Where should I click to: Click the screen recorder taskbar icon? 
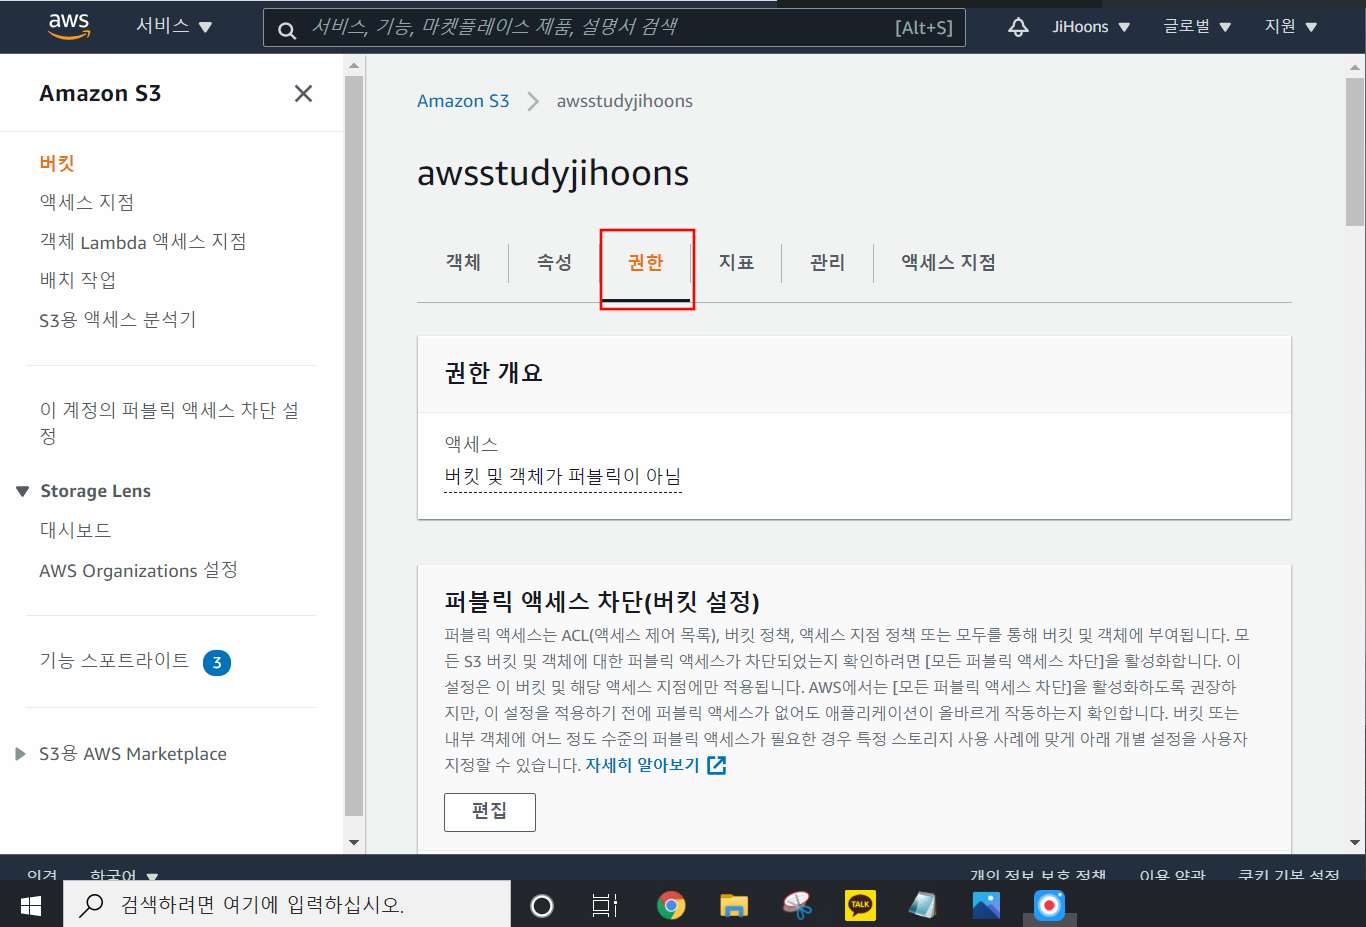(x=1049, y=906)
